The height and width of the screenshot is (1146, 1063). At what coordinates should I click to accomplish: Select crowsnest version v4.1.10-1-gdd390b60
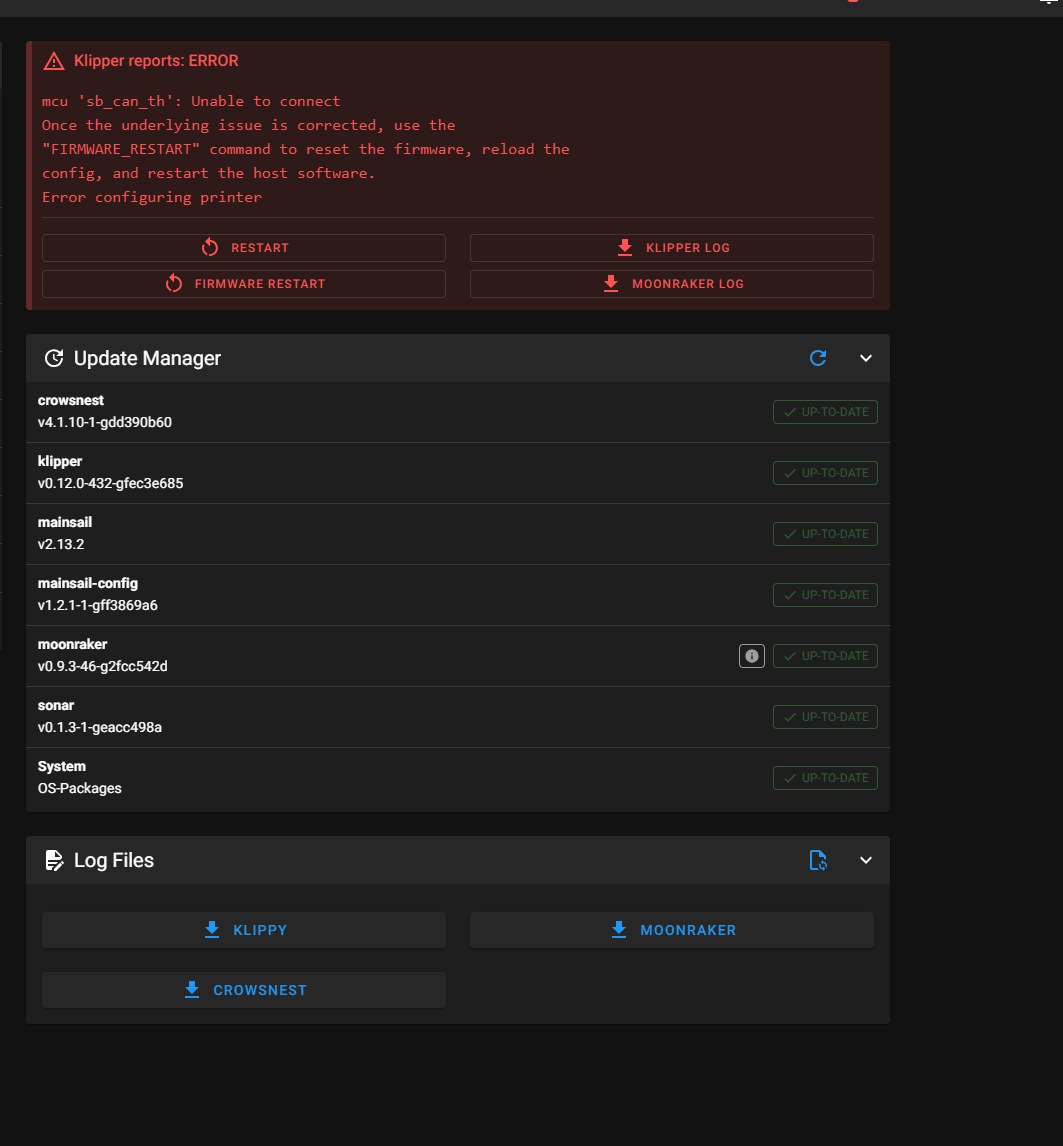(105, 422)
